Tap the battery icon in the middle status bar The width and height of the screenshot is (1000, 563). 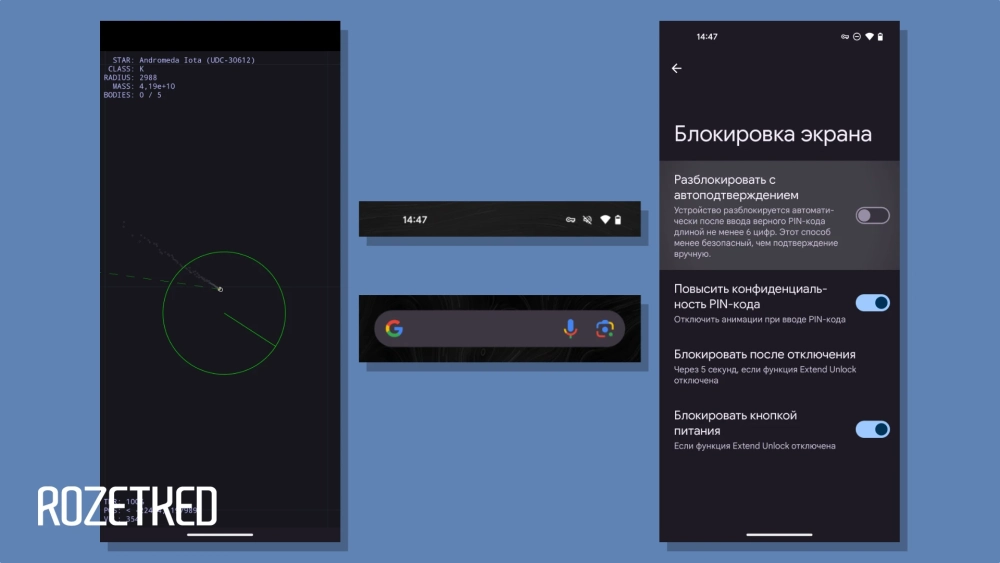click(x=618, y=219)
